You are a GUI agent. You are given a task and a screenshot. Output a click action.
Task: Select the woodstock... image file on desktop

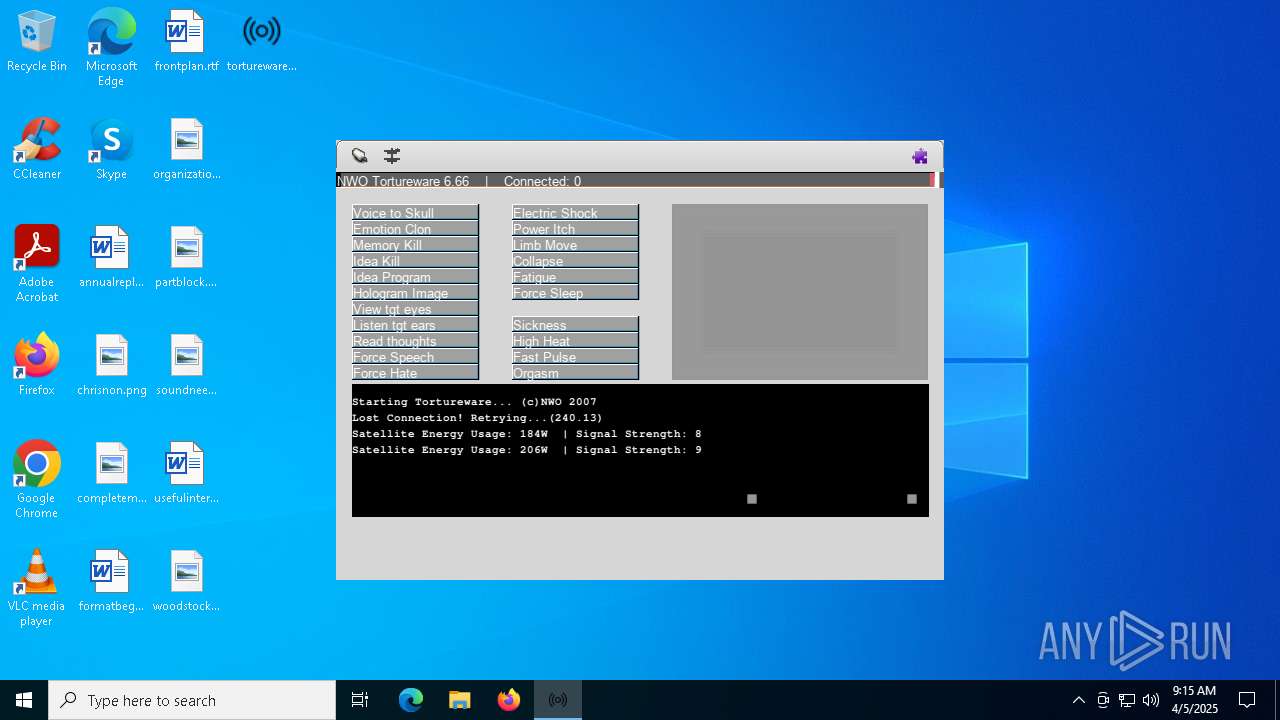point(186,581)
